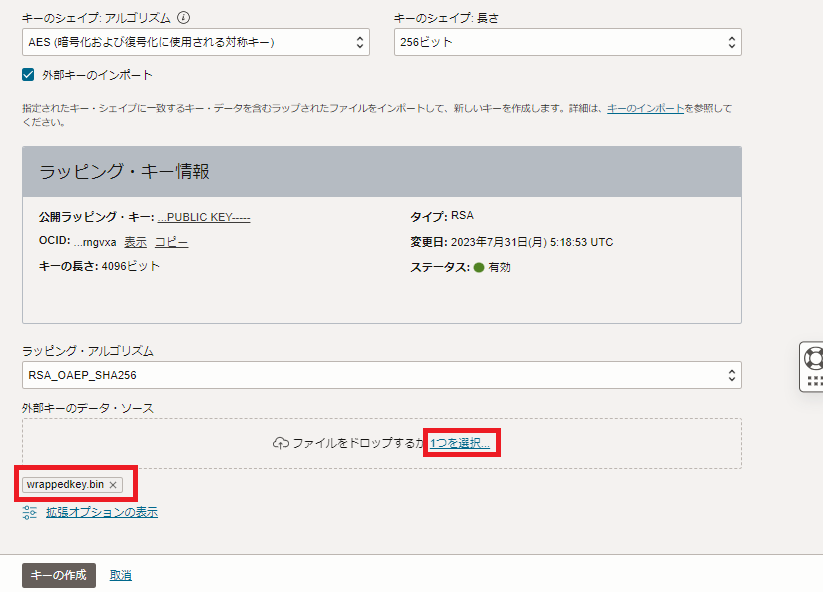This screenshot has width=823, height=592.
Task: Open the RSA_OAEP_SHA256 wrapping algorithm dropdown
Action: (381, 375)
